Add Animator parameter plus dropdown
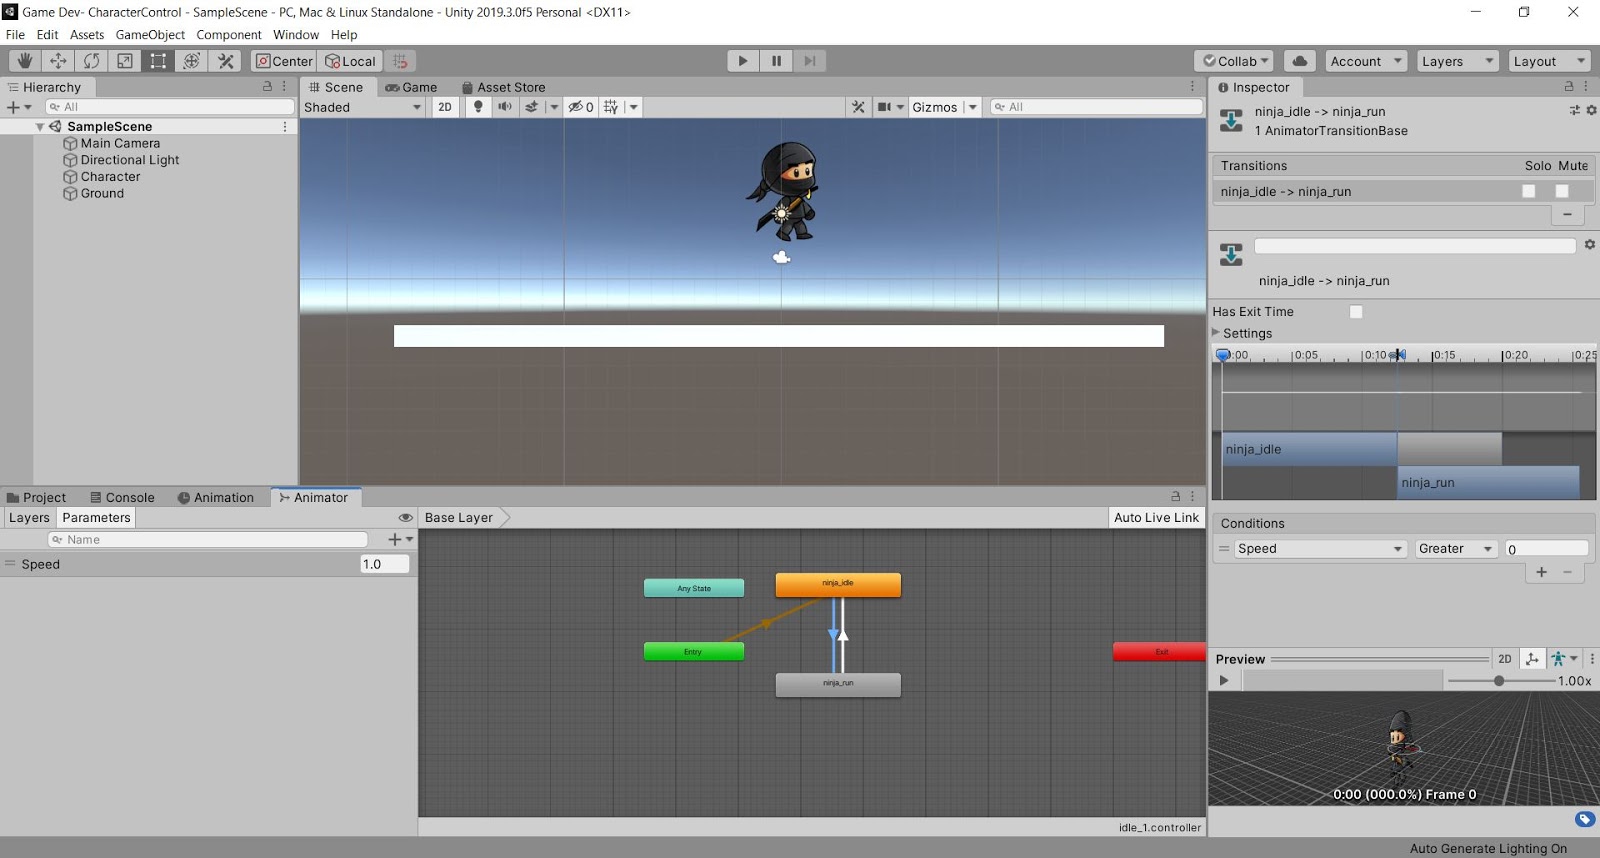This screenshot has height=858, width=1600. coord(400,539)
